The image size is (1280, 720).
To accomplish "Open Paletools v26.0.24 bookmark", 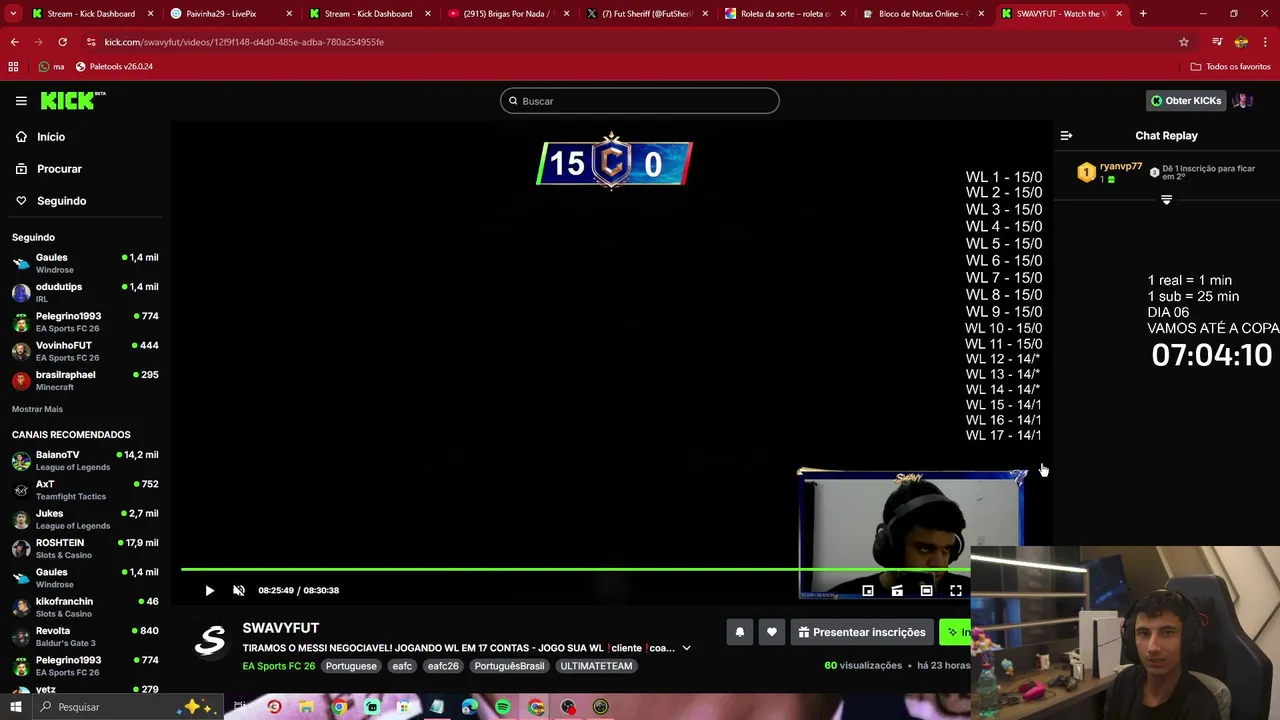I will (x=114, y=66).
